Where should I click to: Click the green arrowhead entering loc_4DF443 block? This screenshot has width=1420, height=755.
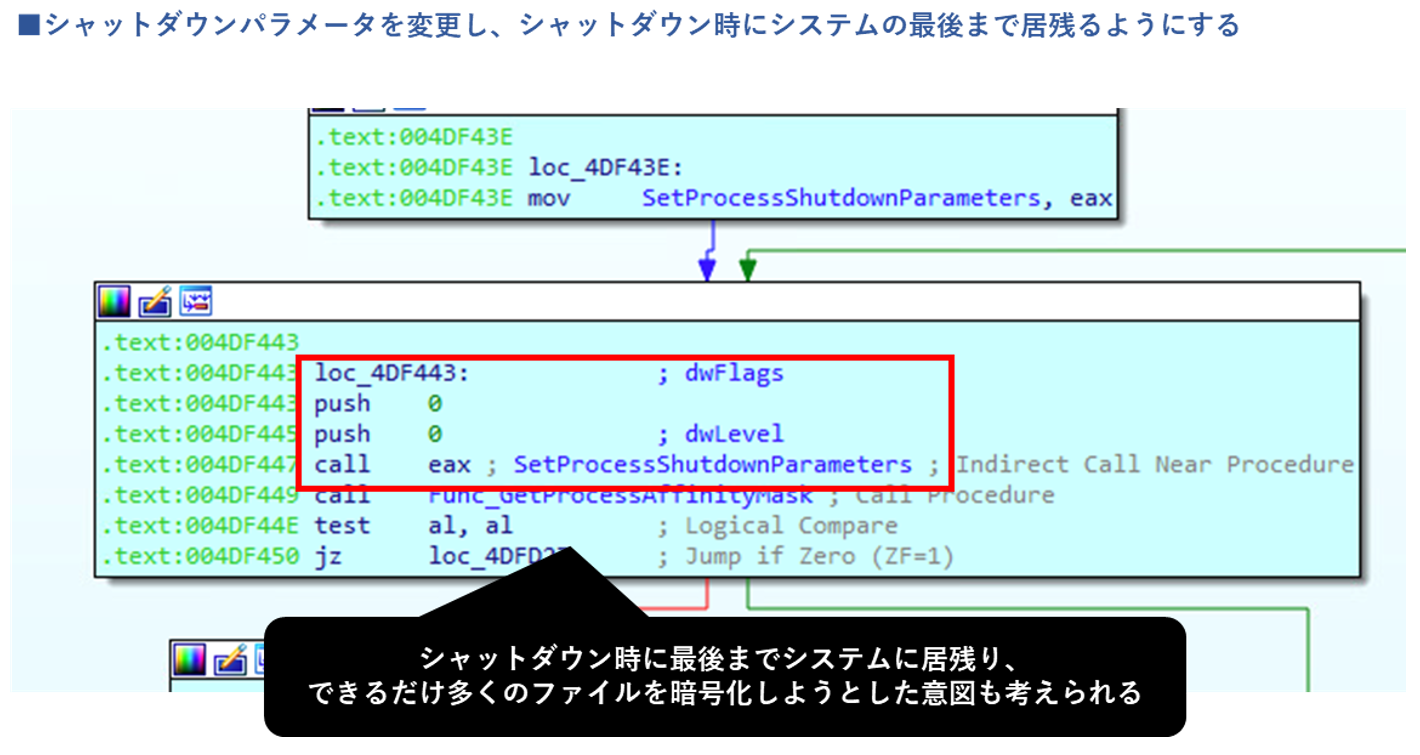pyautogui.click(x=747, y=269)
